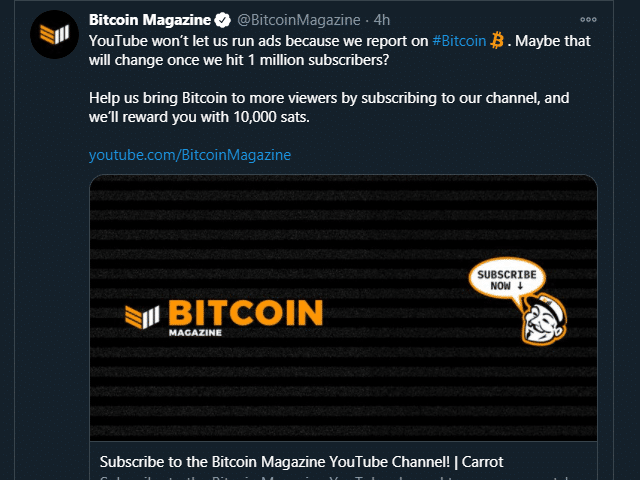Click the cut-off card description text
The width and height of the screenshot is (640, 480).
pyautogui.click(x=335, y=478)
